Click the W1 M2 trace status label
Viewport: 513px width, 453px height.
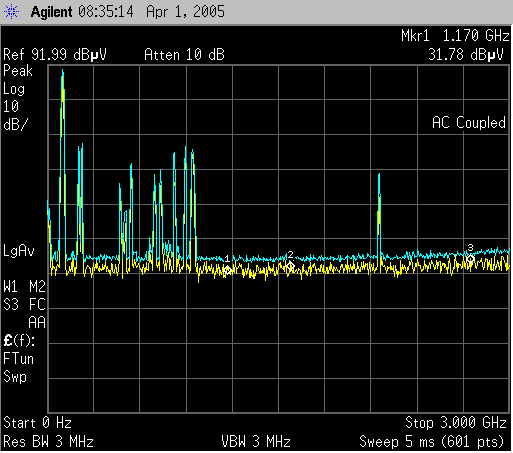(x=24, y=287)
